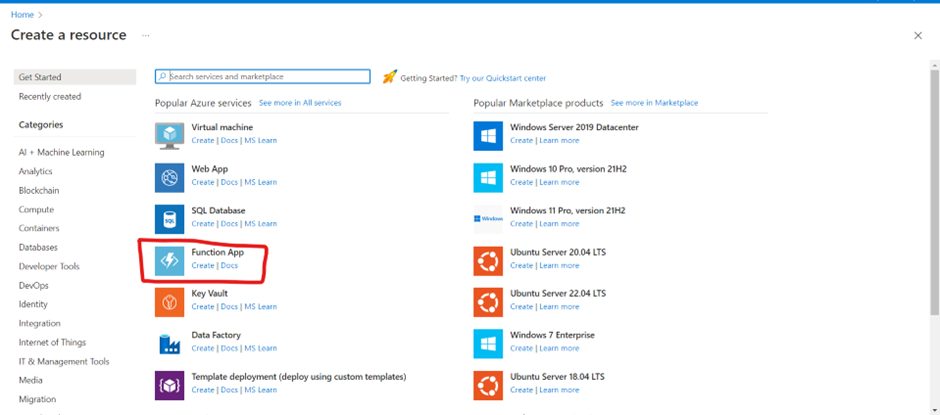Click the Windows Server 2019 Datacenter icon
The image size is (940, 415).
[x=488, y=136]
